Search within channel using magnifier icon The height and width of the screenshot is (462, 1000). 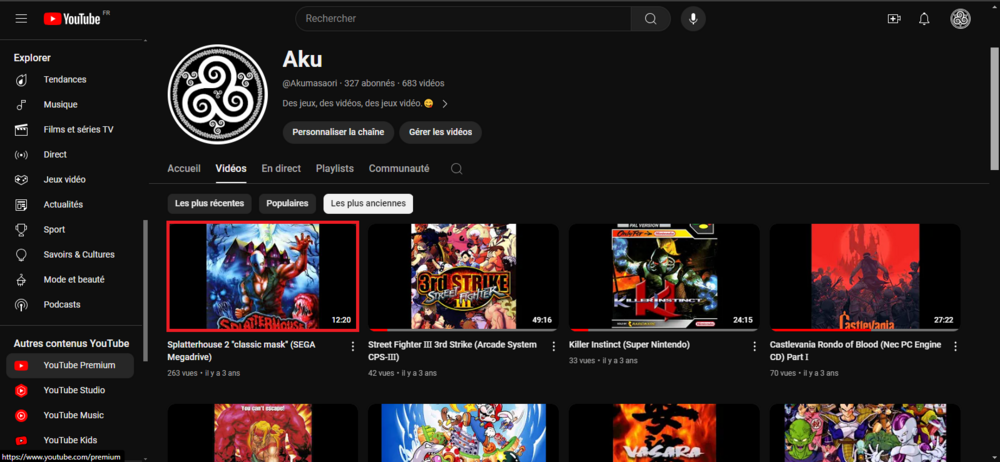tap(456, 169)
